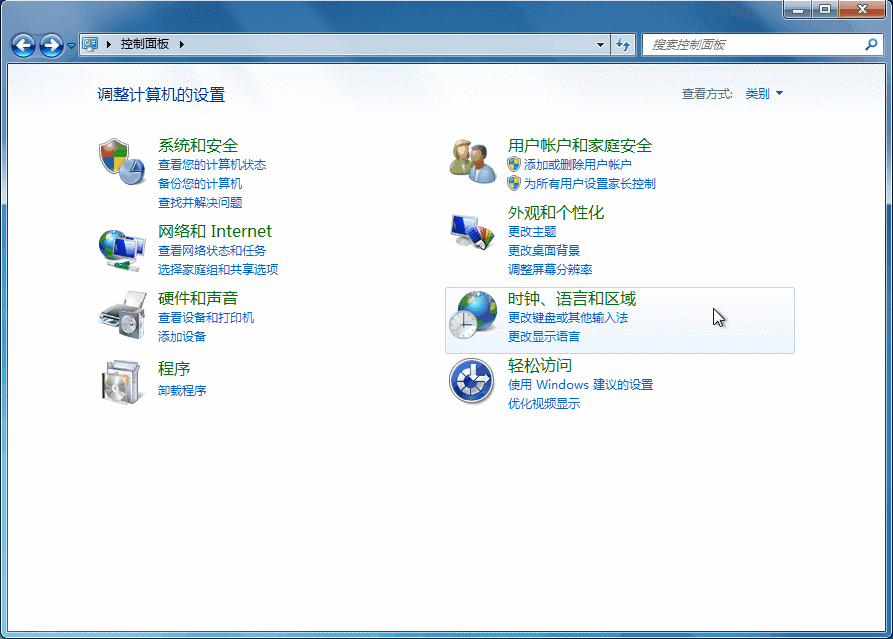
Task: Open 轻松访问 category
Action: coord(539,366)
